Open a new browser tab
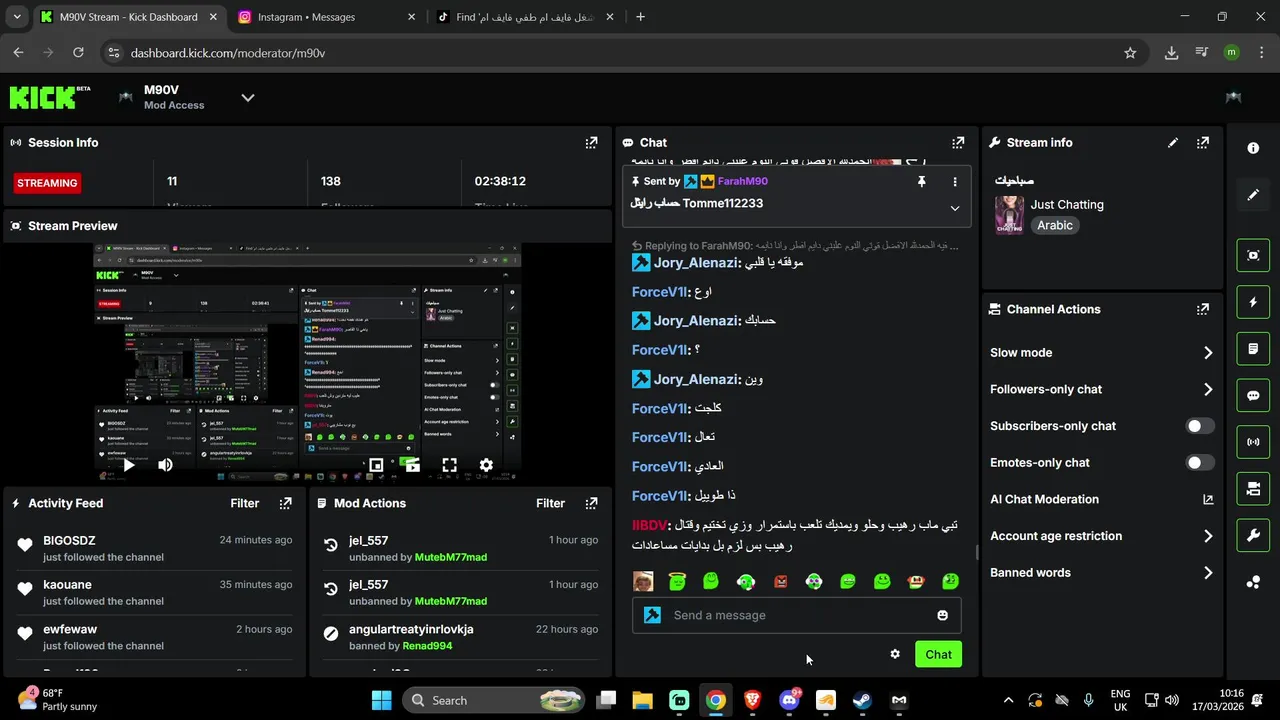This screenshot has width=1280, height=720. coord(640,17)
